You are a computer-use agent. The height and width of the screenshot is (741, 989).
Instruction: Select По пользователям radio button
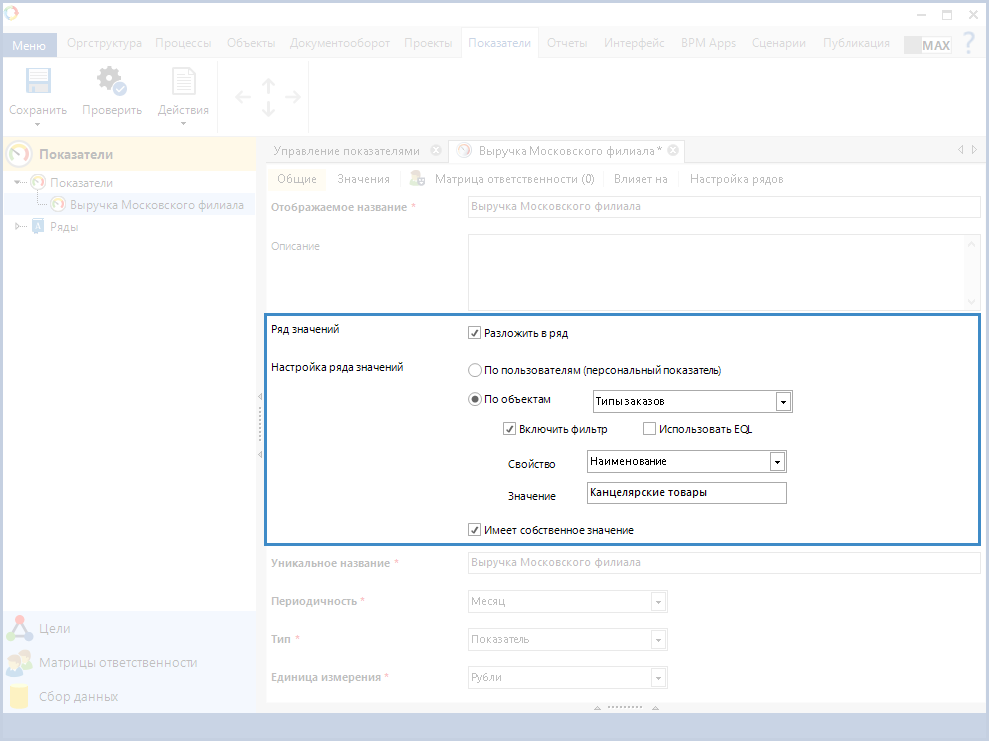click(475, 370)
